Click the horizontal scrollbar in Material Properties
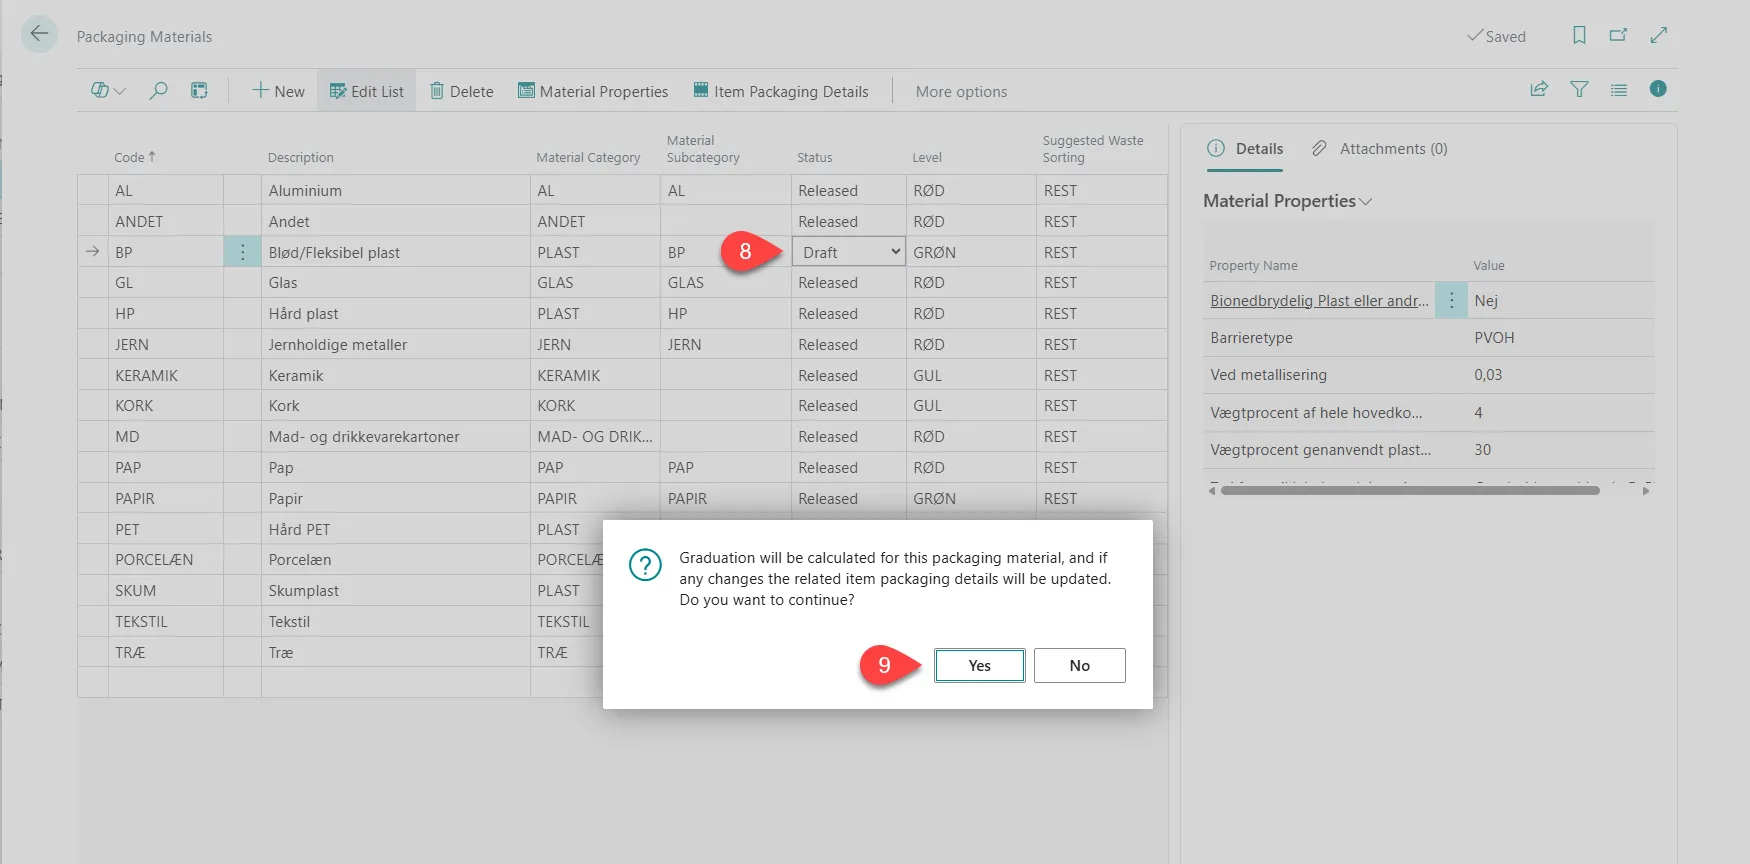 pos(1410,490)
